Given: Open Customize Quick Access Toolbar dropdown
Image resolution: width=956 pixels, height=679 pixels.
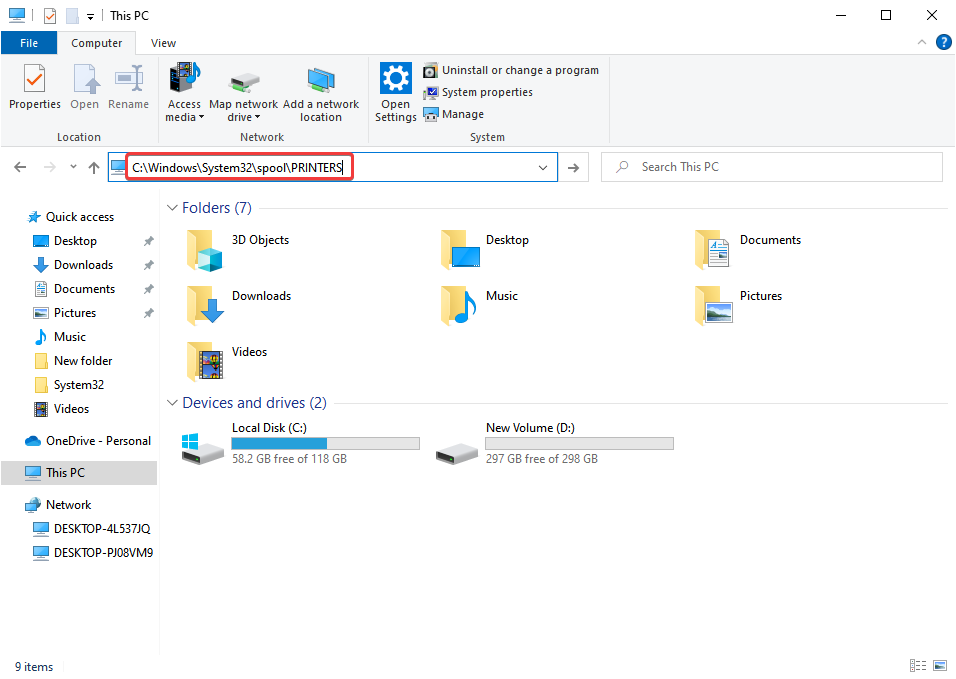Looking at the screenshot, I should [90, 16].
